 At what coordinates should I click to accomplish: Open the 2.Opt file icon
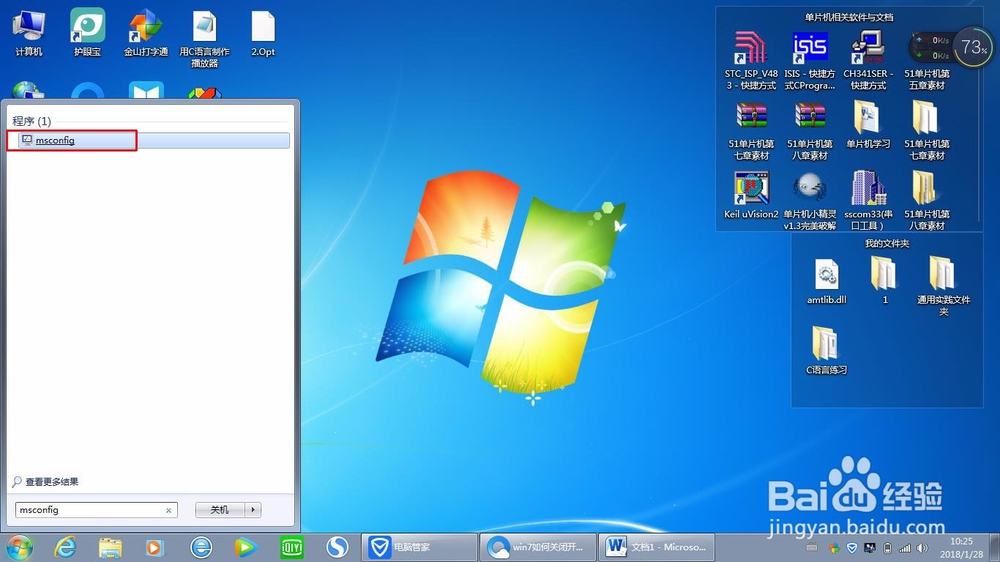click(263, 34)
